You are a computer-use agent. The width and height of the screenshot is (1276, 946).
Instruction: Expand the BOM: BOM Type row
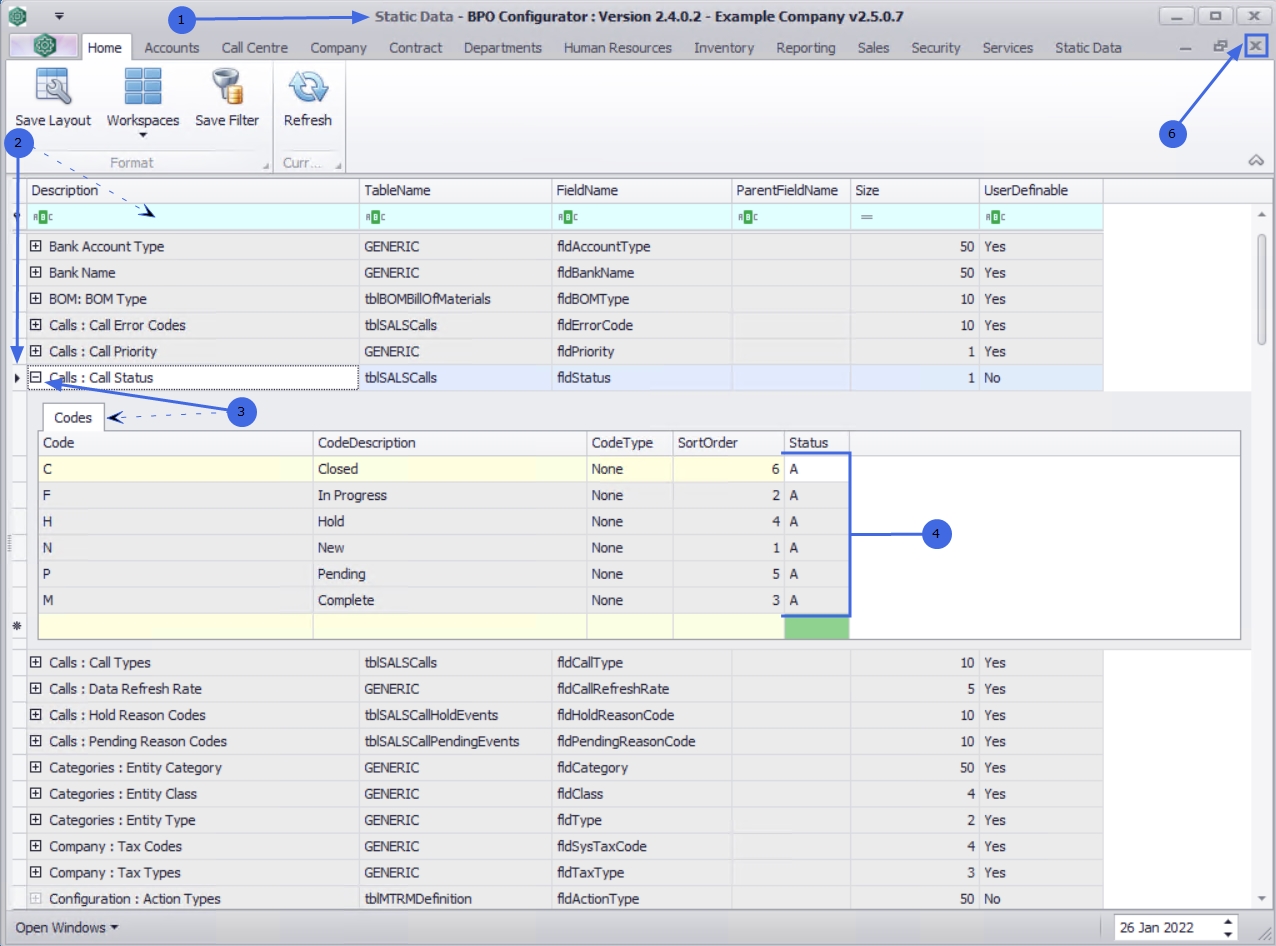click(36, 298)
